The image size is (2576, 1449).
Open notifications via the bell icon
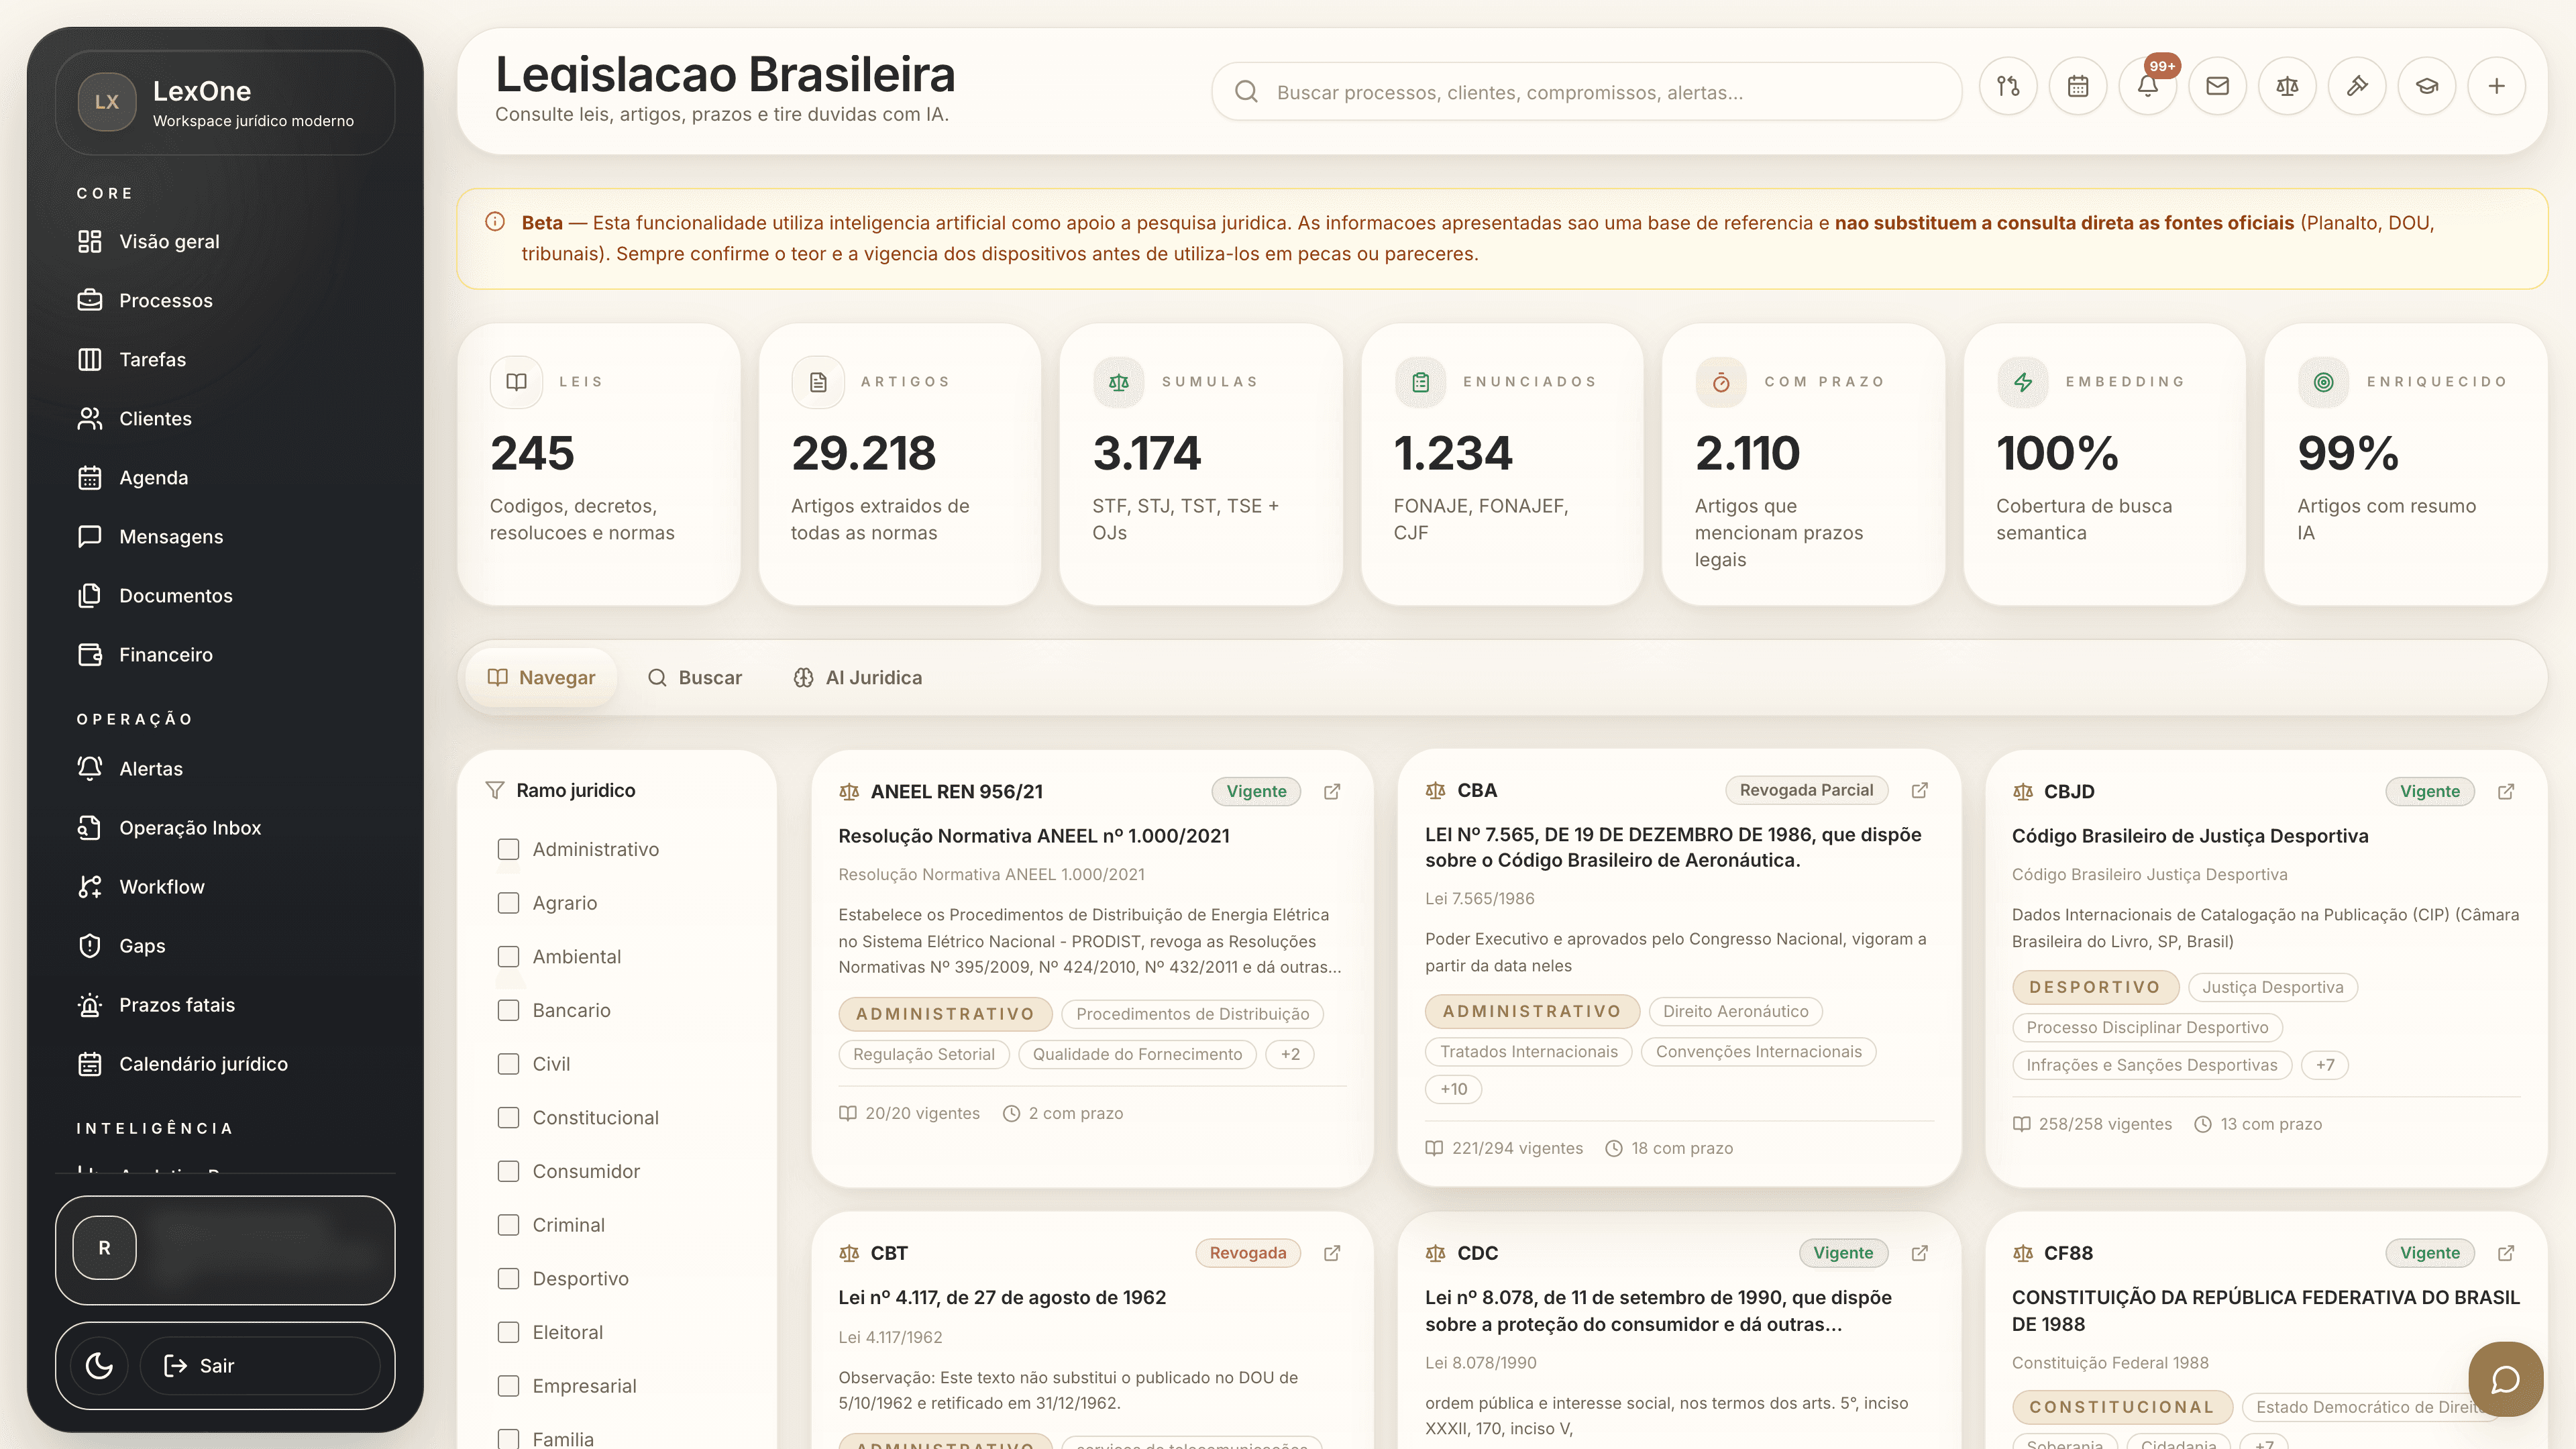(x=2148, y=86)
